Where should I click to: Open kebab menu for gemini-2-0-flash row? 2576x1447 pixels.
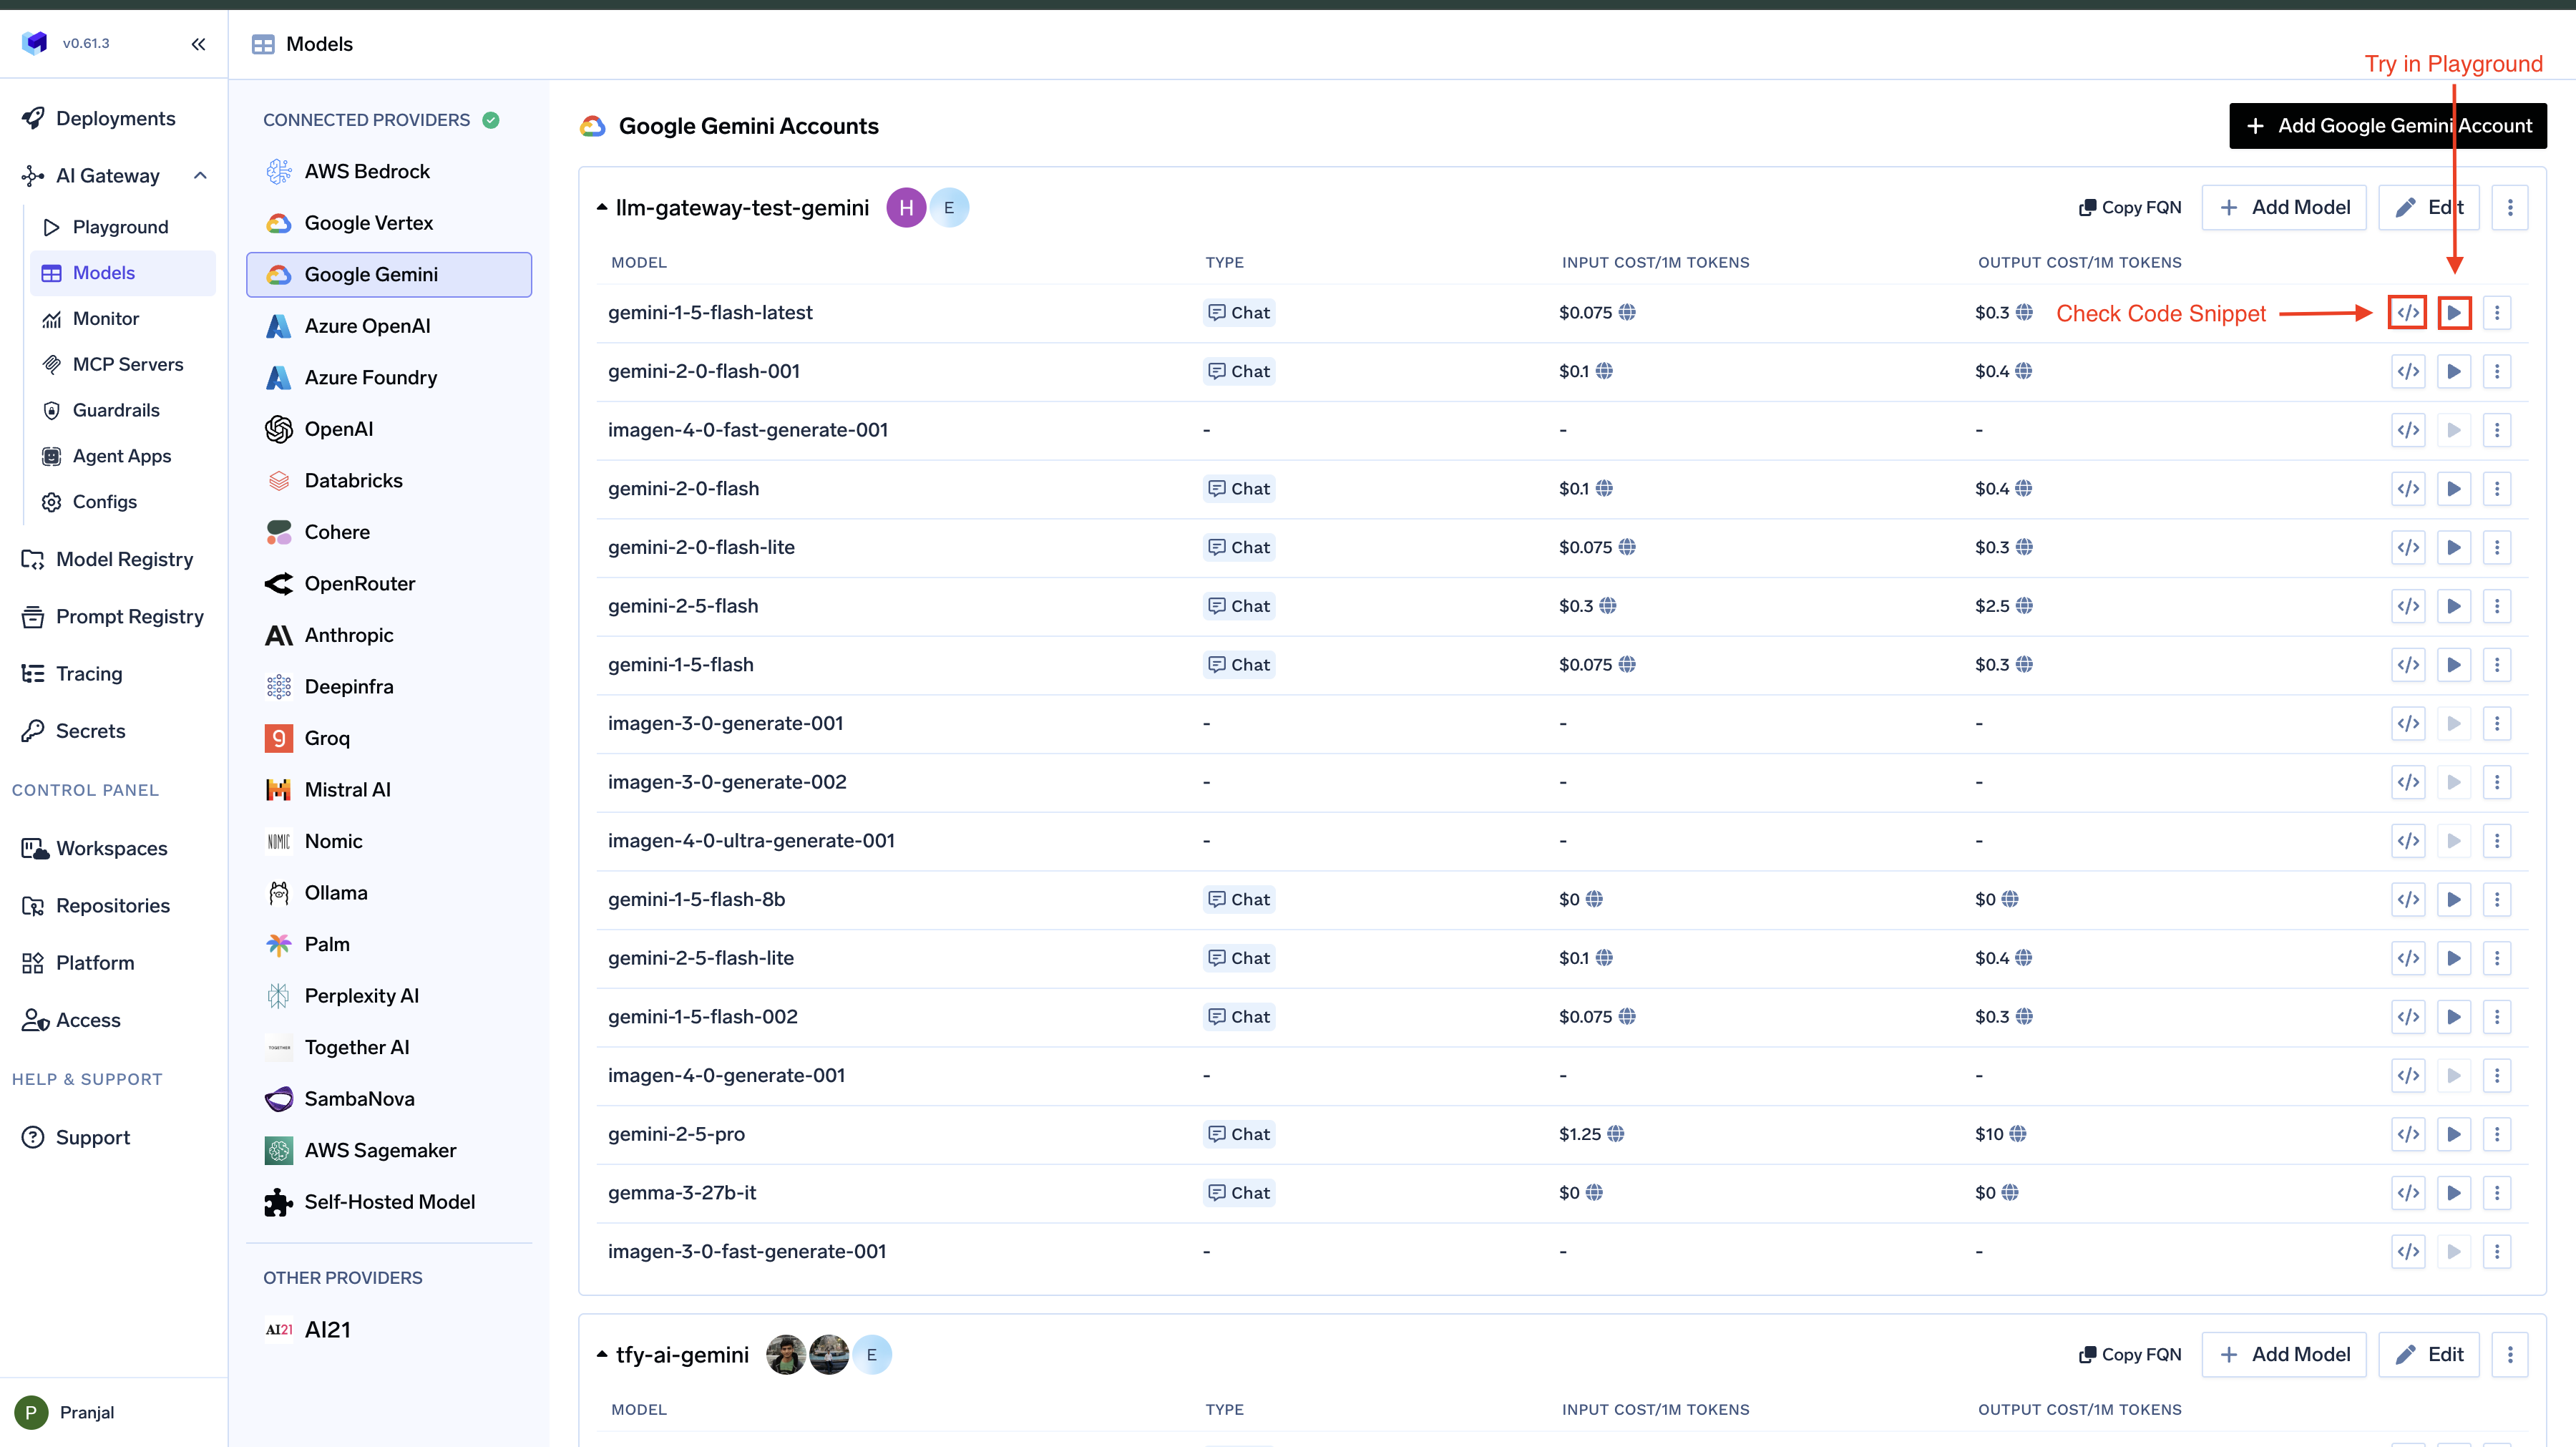coord(2497,489)
